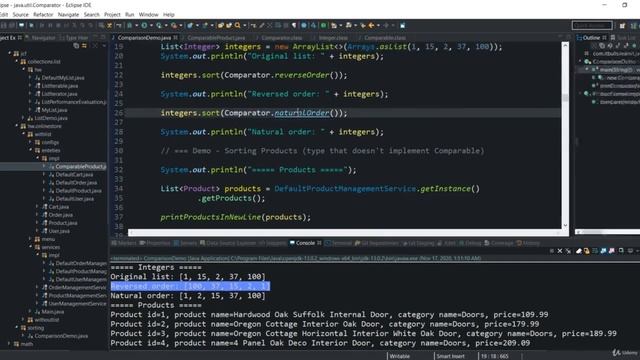
Task: Click highlighted 'Reversed order' console line
Action: (x=190, y=286)
